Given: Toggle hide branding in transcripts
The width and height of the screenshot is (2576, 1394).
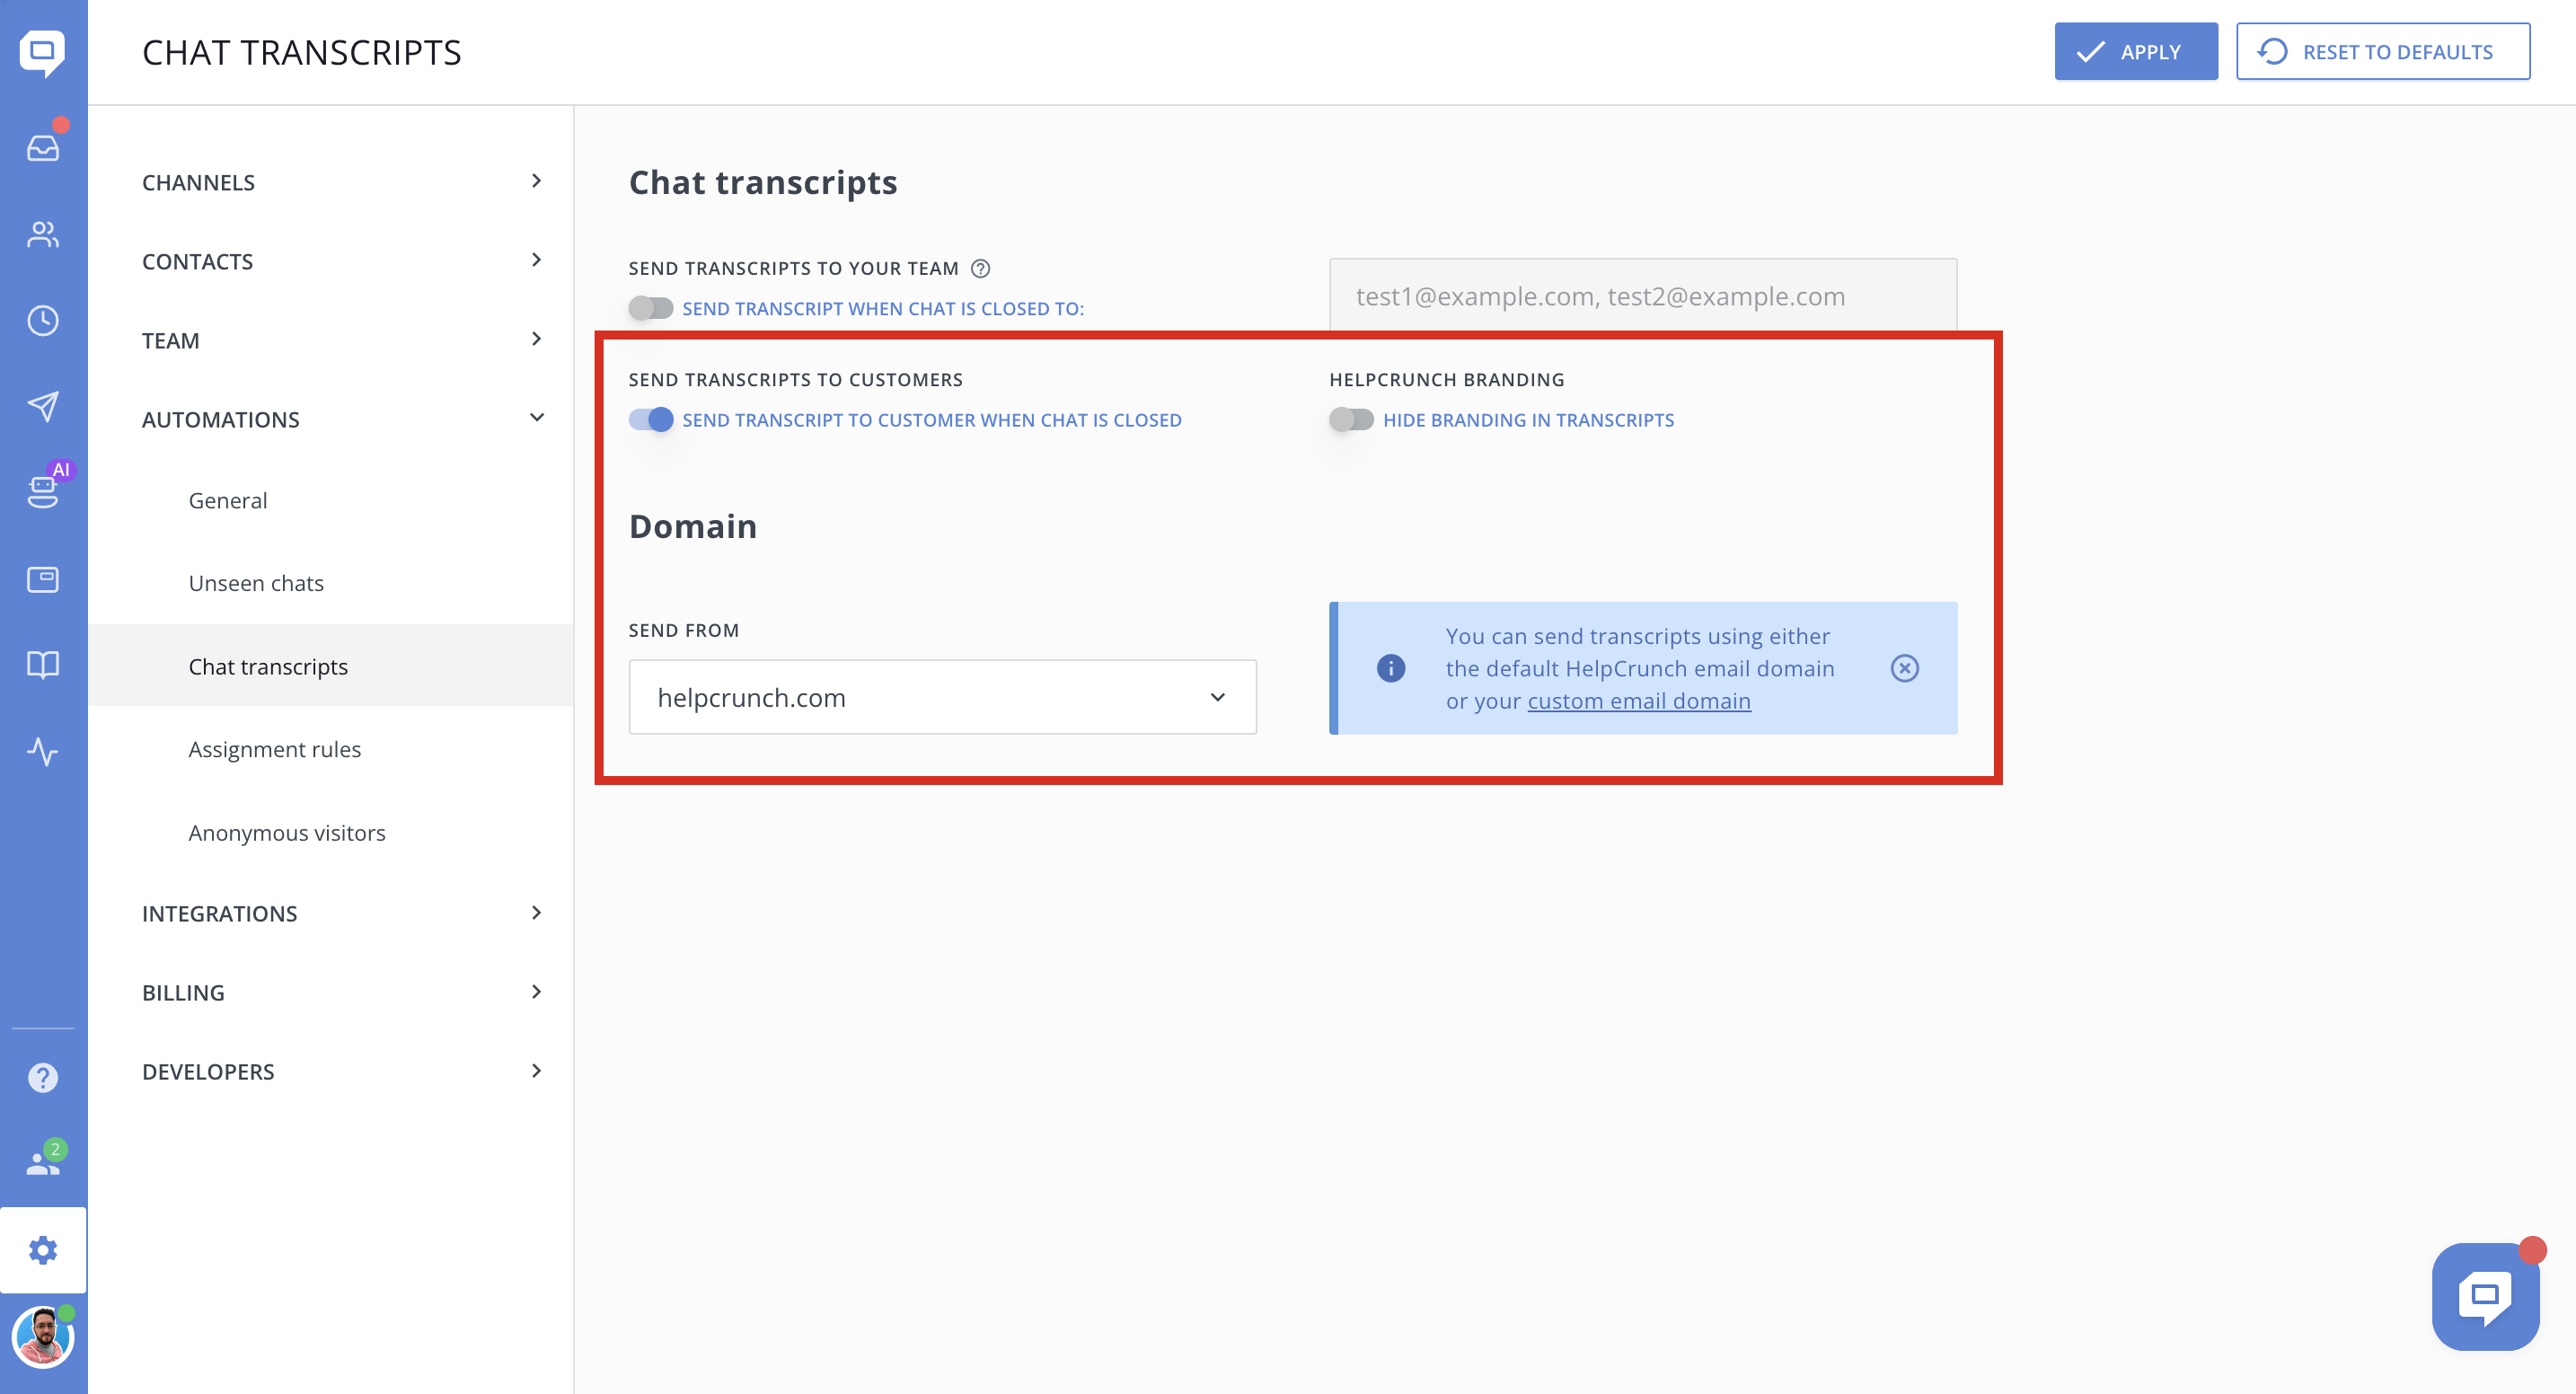Looking at the screenshot, I should pos(1351,420).
